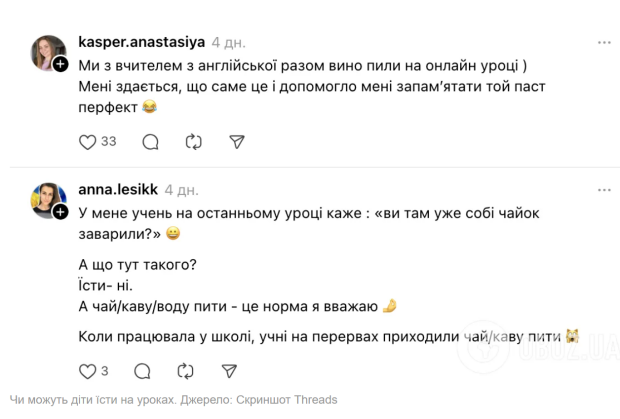Reply to kasper.anastasiya's post via comment icon

(x=150, y=142)
